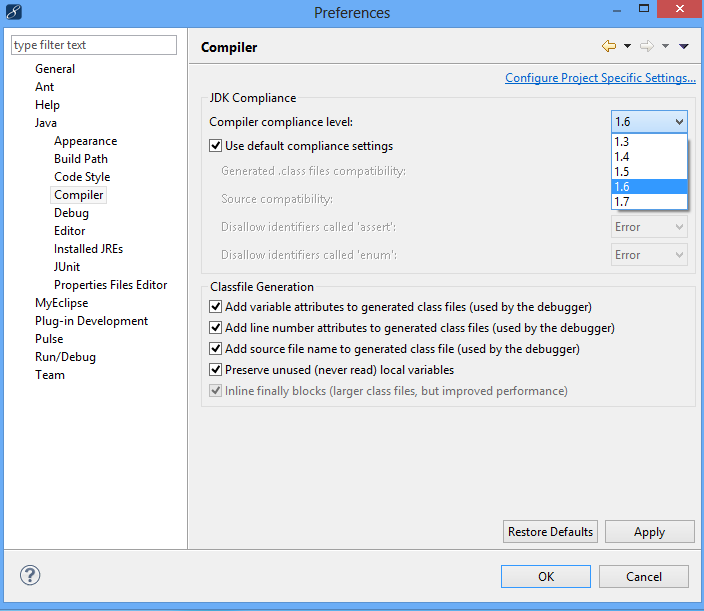Select Run/Debug in preferences tree
This screenshot has height=611, width=704.
pyautogui.click(x=66, y=356)
